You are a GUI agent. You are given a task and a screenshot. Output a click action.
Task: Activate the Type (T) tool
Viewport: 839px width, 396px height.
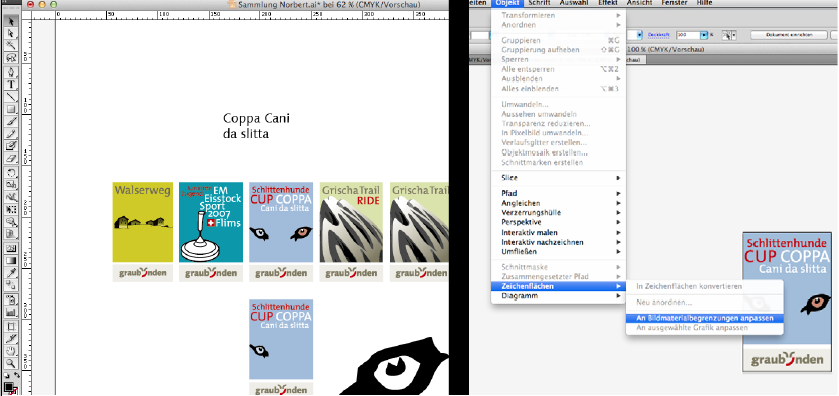pos(11,85)
